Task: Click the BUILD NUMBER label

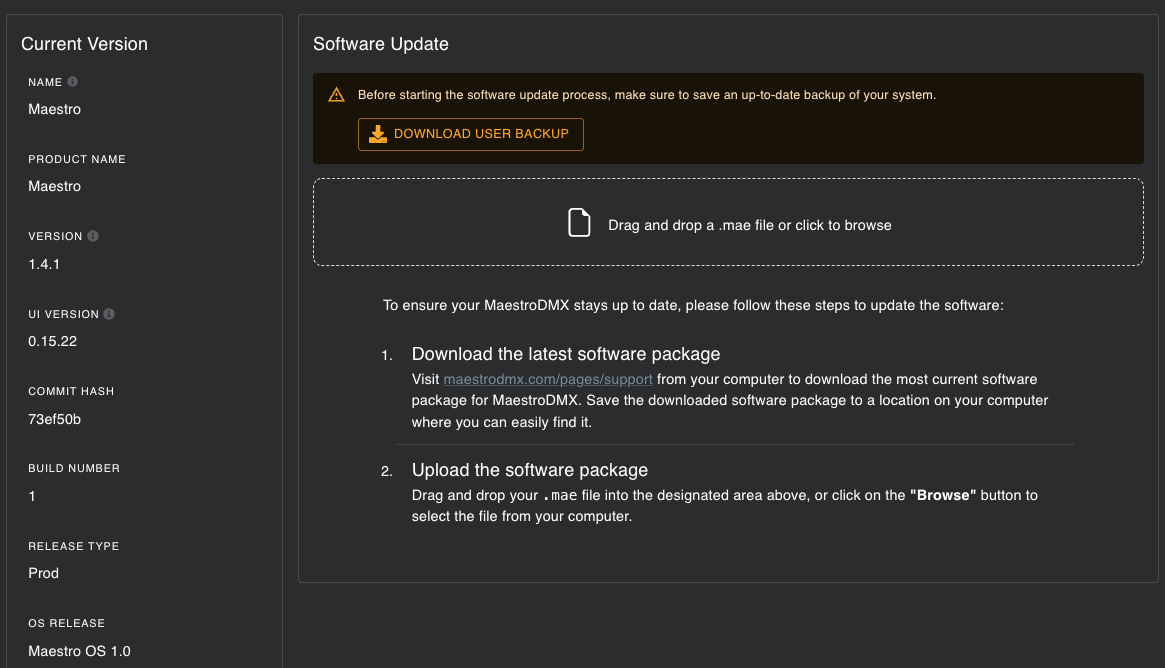Action: (74, 468)
